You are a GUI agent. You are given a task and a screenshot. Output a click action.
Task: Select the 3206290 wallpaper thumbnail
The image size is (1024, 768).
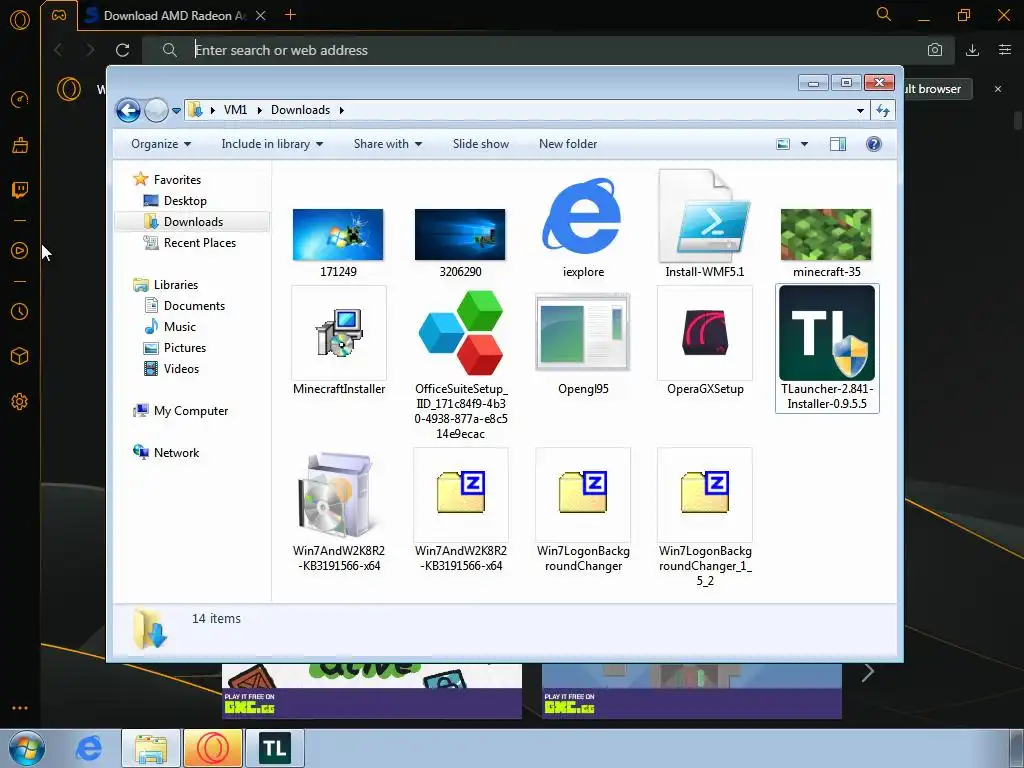(460, 243)
